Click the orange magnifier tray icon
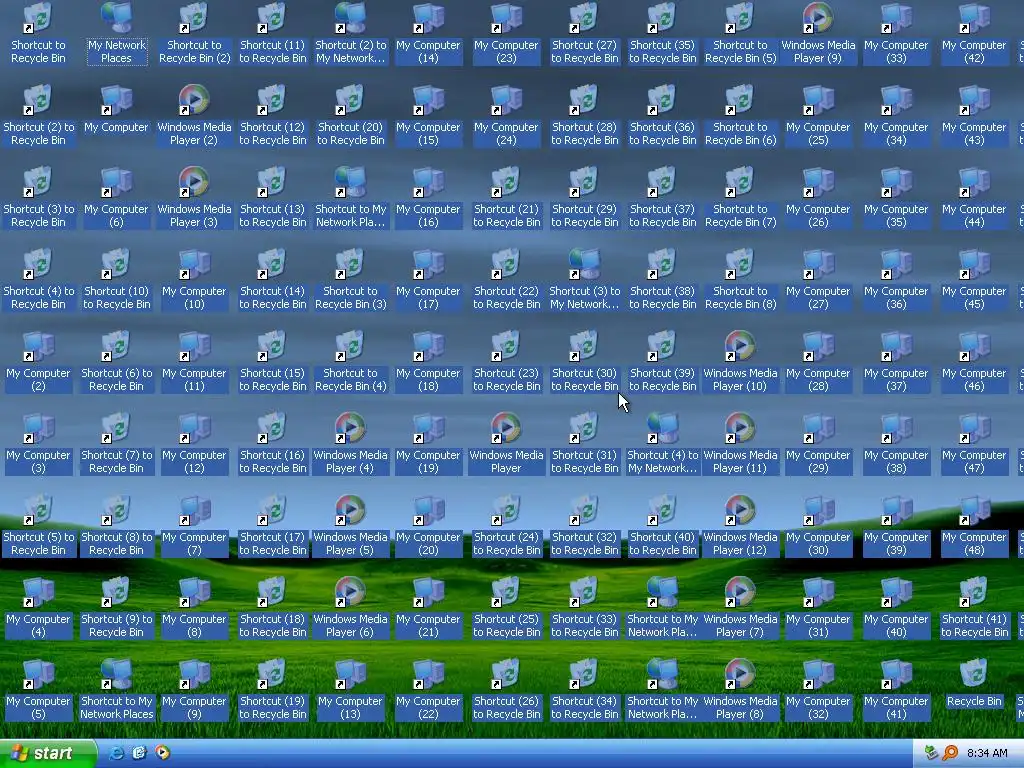The height and width of the screenshot is (768, 1024). [950, 753]
